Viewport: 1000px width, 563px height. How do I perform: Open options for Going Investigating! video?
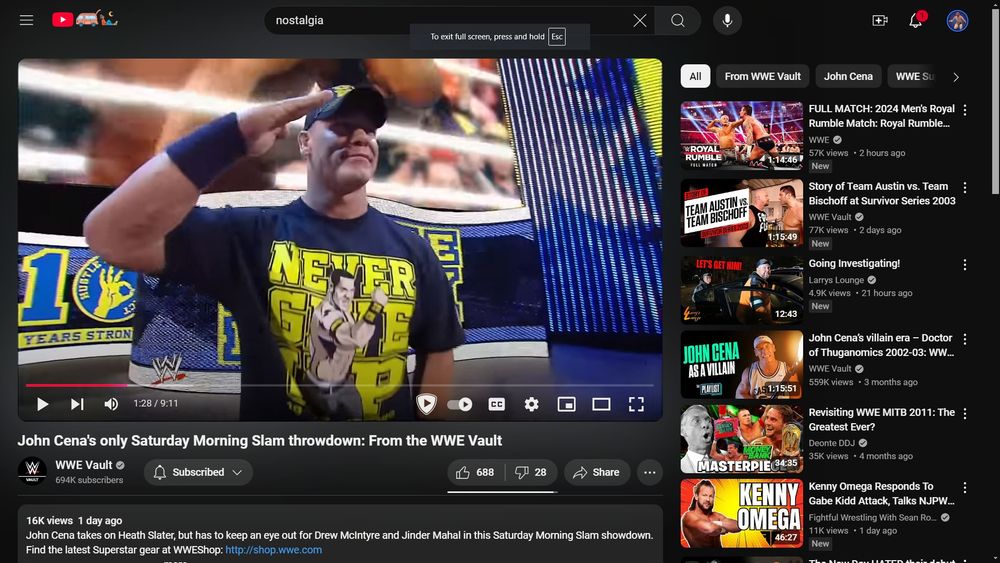pyautogui.click(x=965, y=265)
